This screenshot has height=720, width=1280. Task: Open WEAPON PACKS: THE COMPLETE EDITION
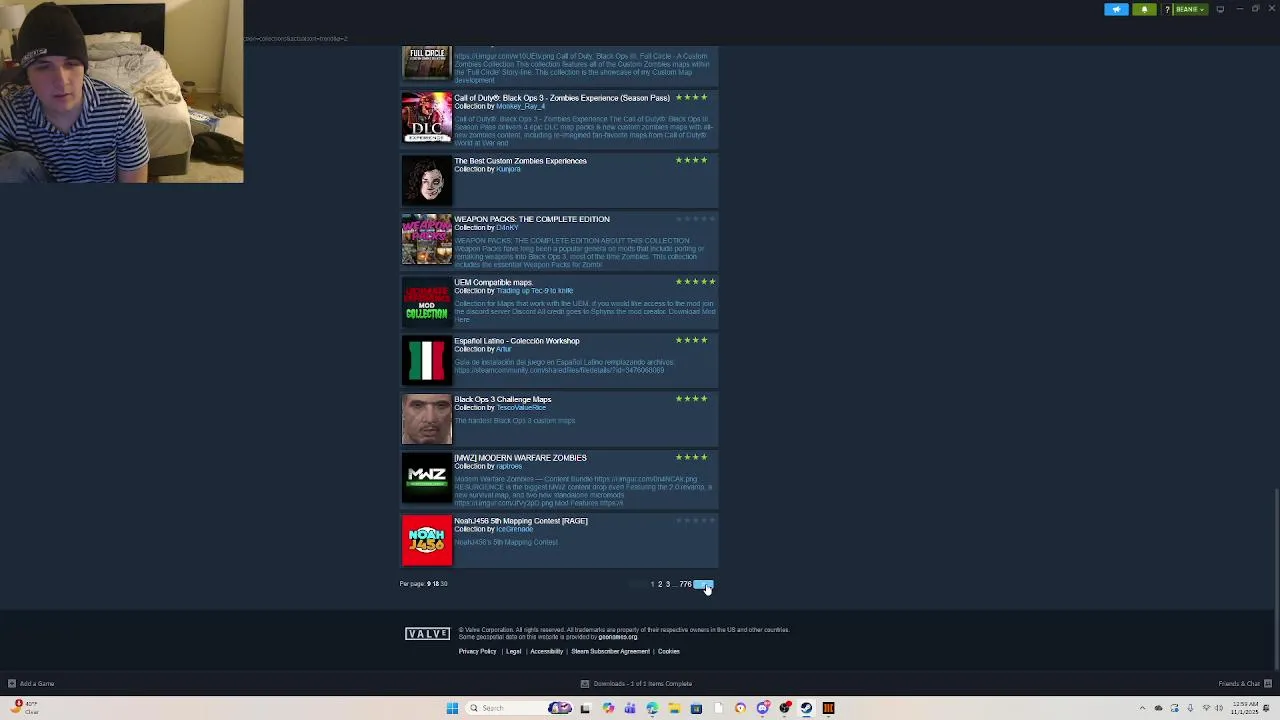[532, 219]
